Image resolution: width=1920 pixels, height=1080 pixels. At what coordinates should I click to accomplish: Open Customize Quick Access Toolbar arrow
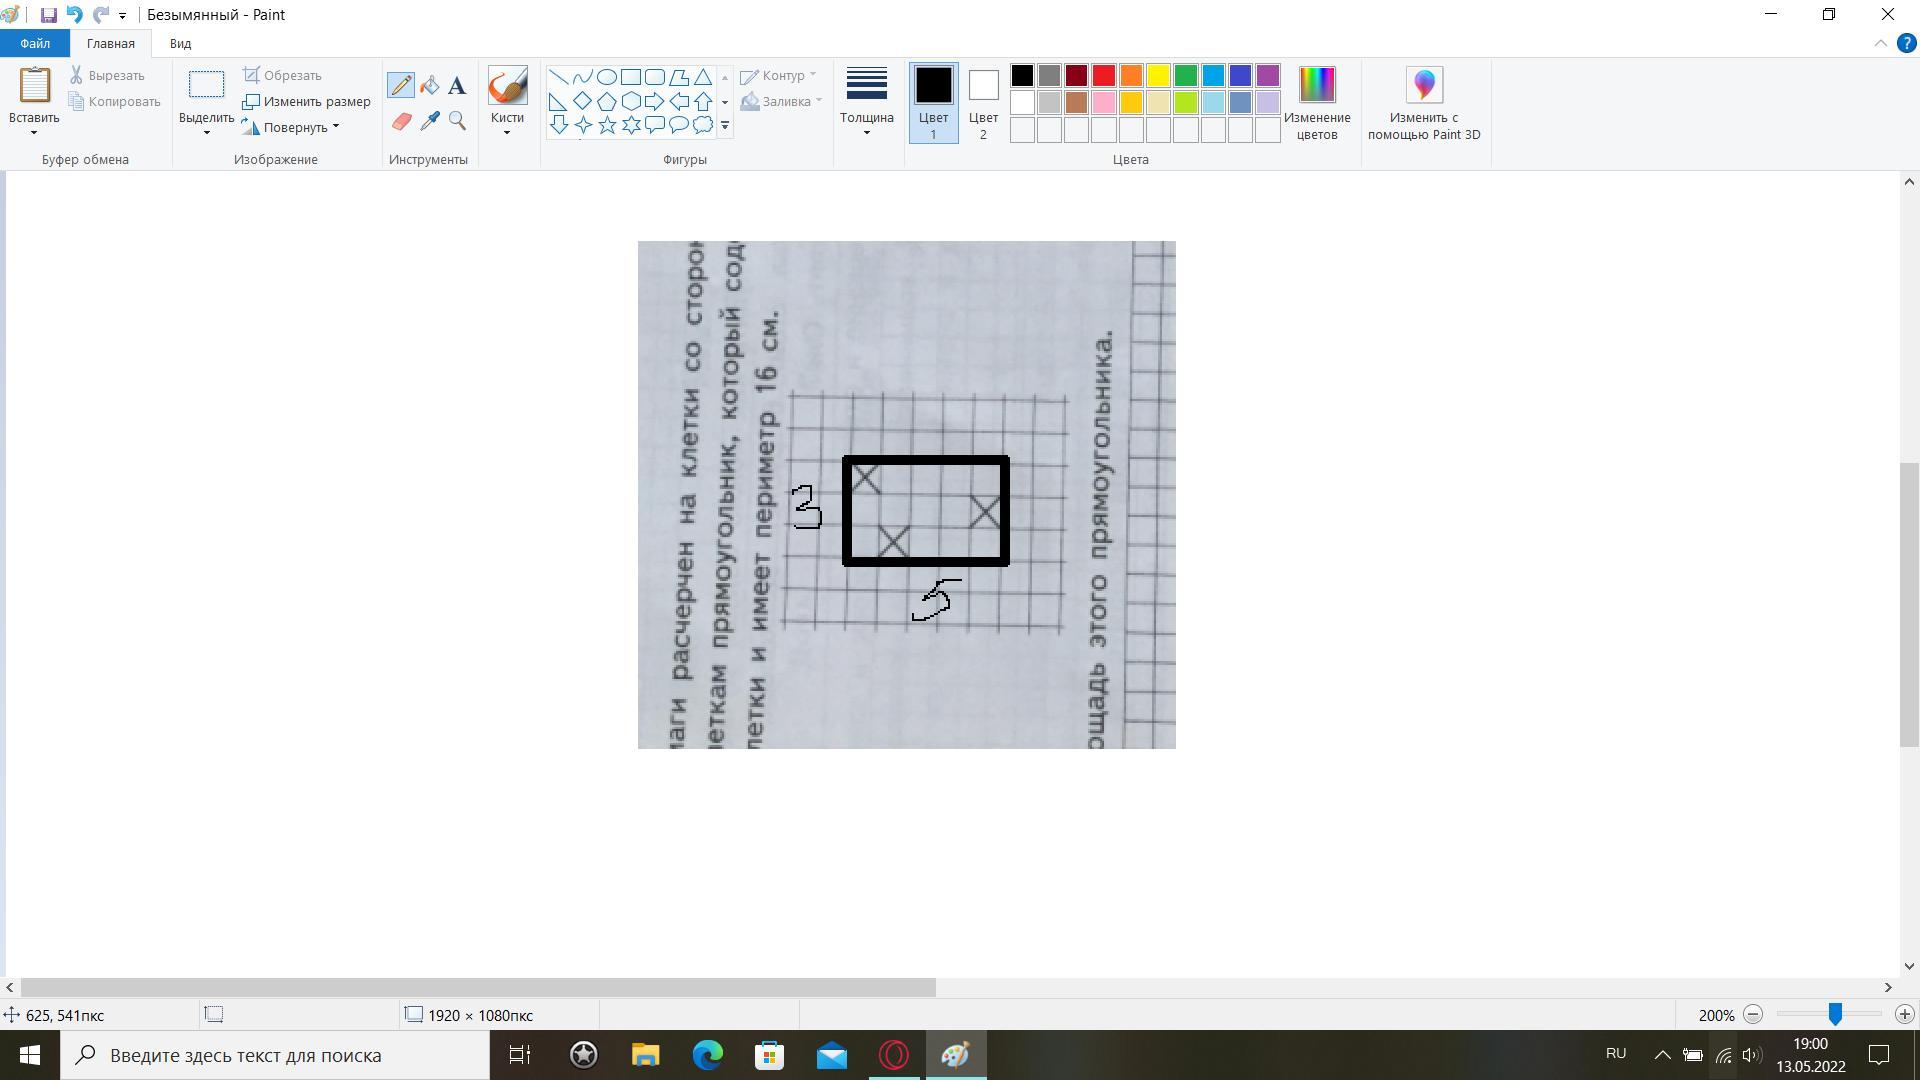pyautogui.click(x=122, y=16)
